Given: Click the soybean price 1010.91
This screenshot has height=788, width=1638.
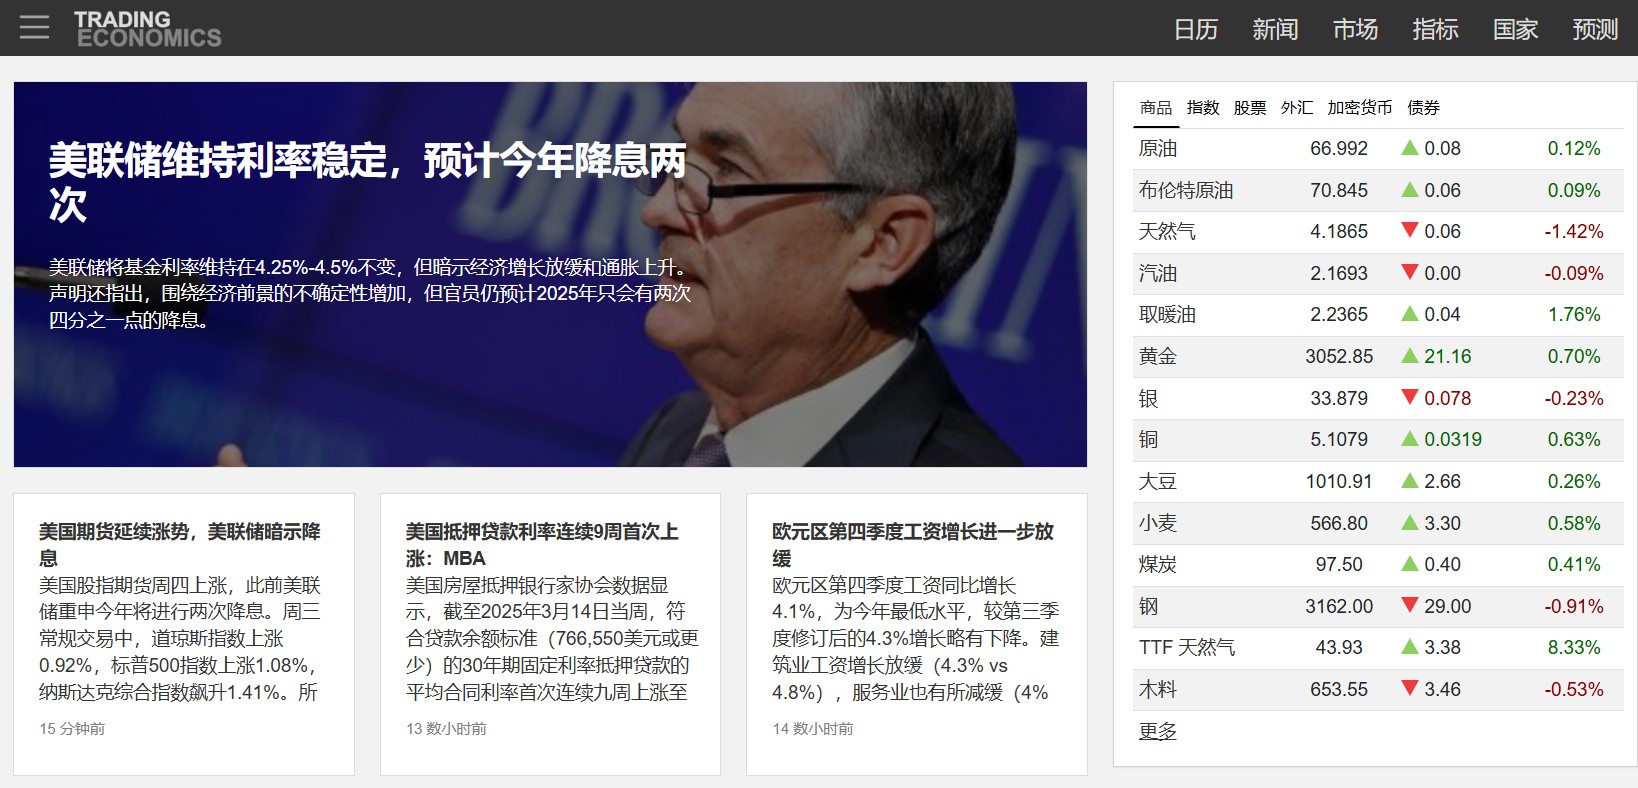Looking at the screenshot, I should (x=1339, y=481).
